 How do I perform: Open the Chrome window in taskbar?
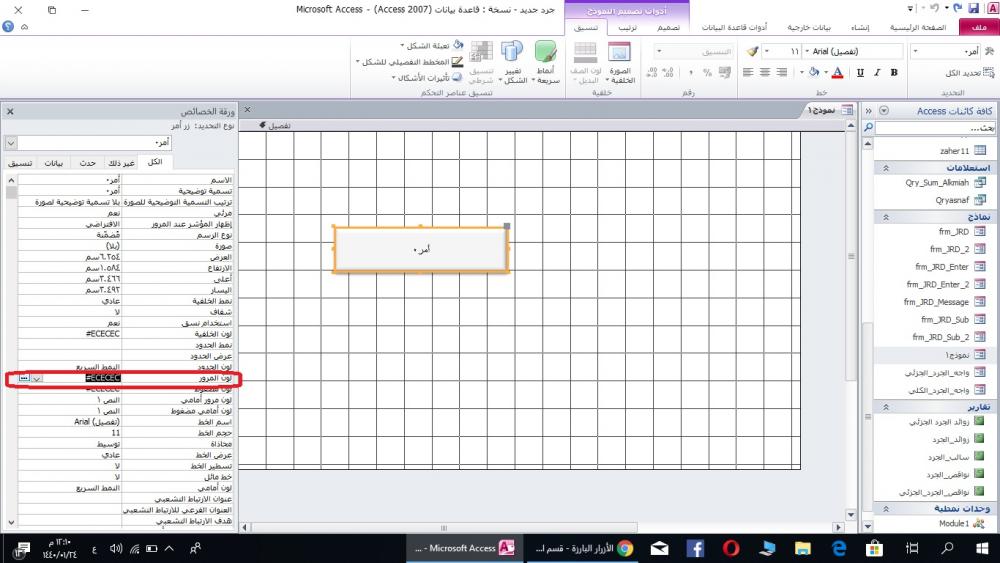625,548
